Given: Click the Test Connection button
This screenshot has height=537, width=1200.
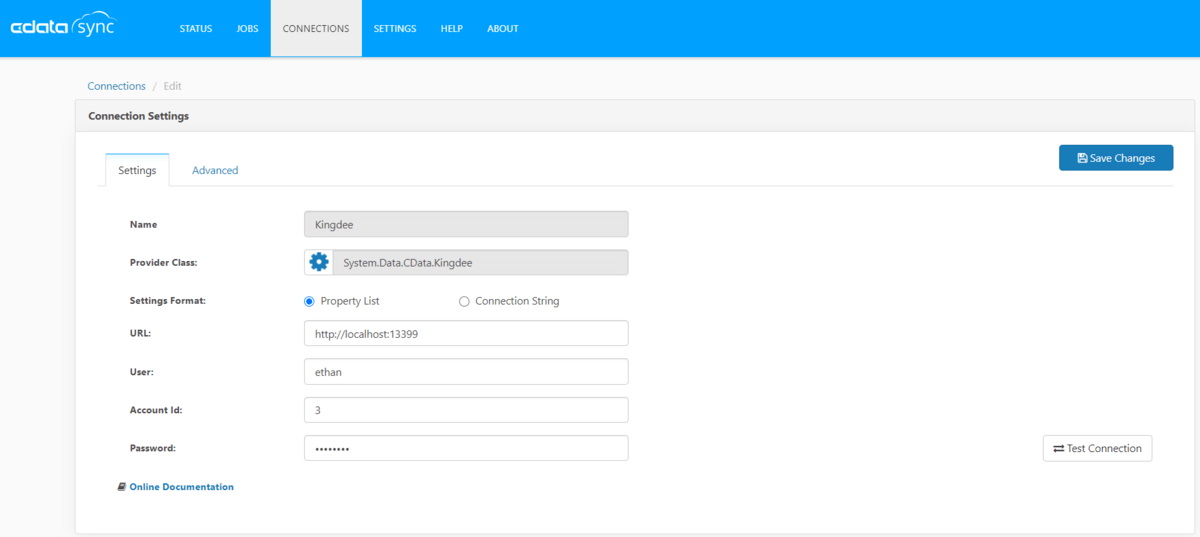Looking at the screenshot, I should point(1097,448).
